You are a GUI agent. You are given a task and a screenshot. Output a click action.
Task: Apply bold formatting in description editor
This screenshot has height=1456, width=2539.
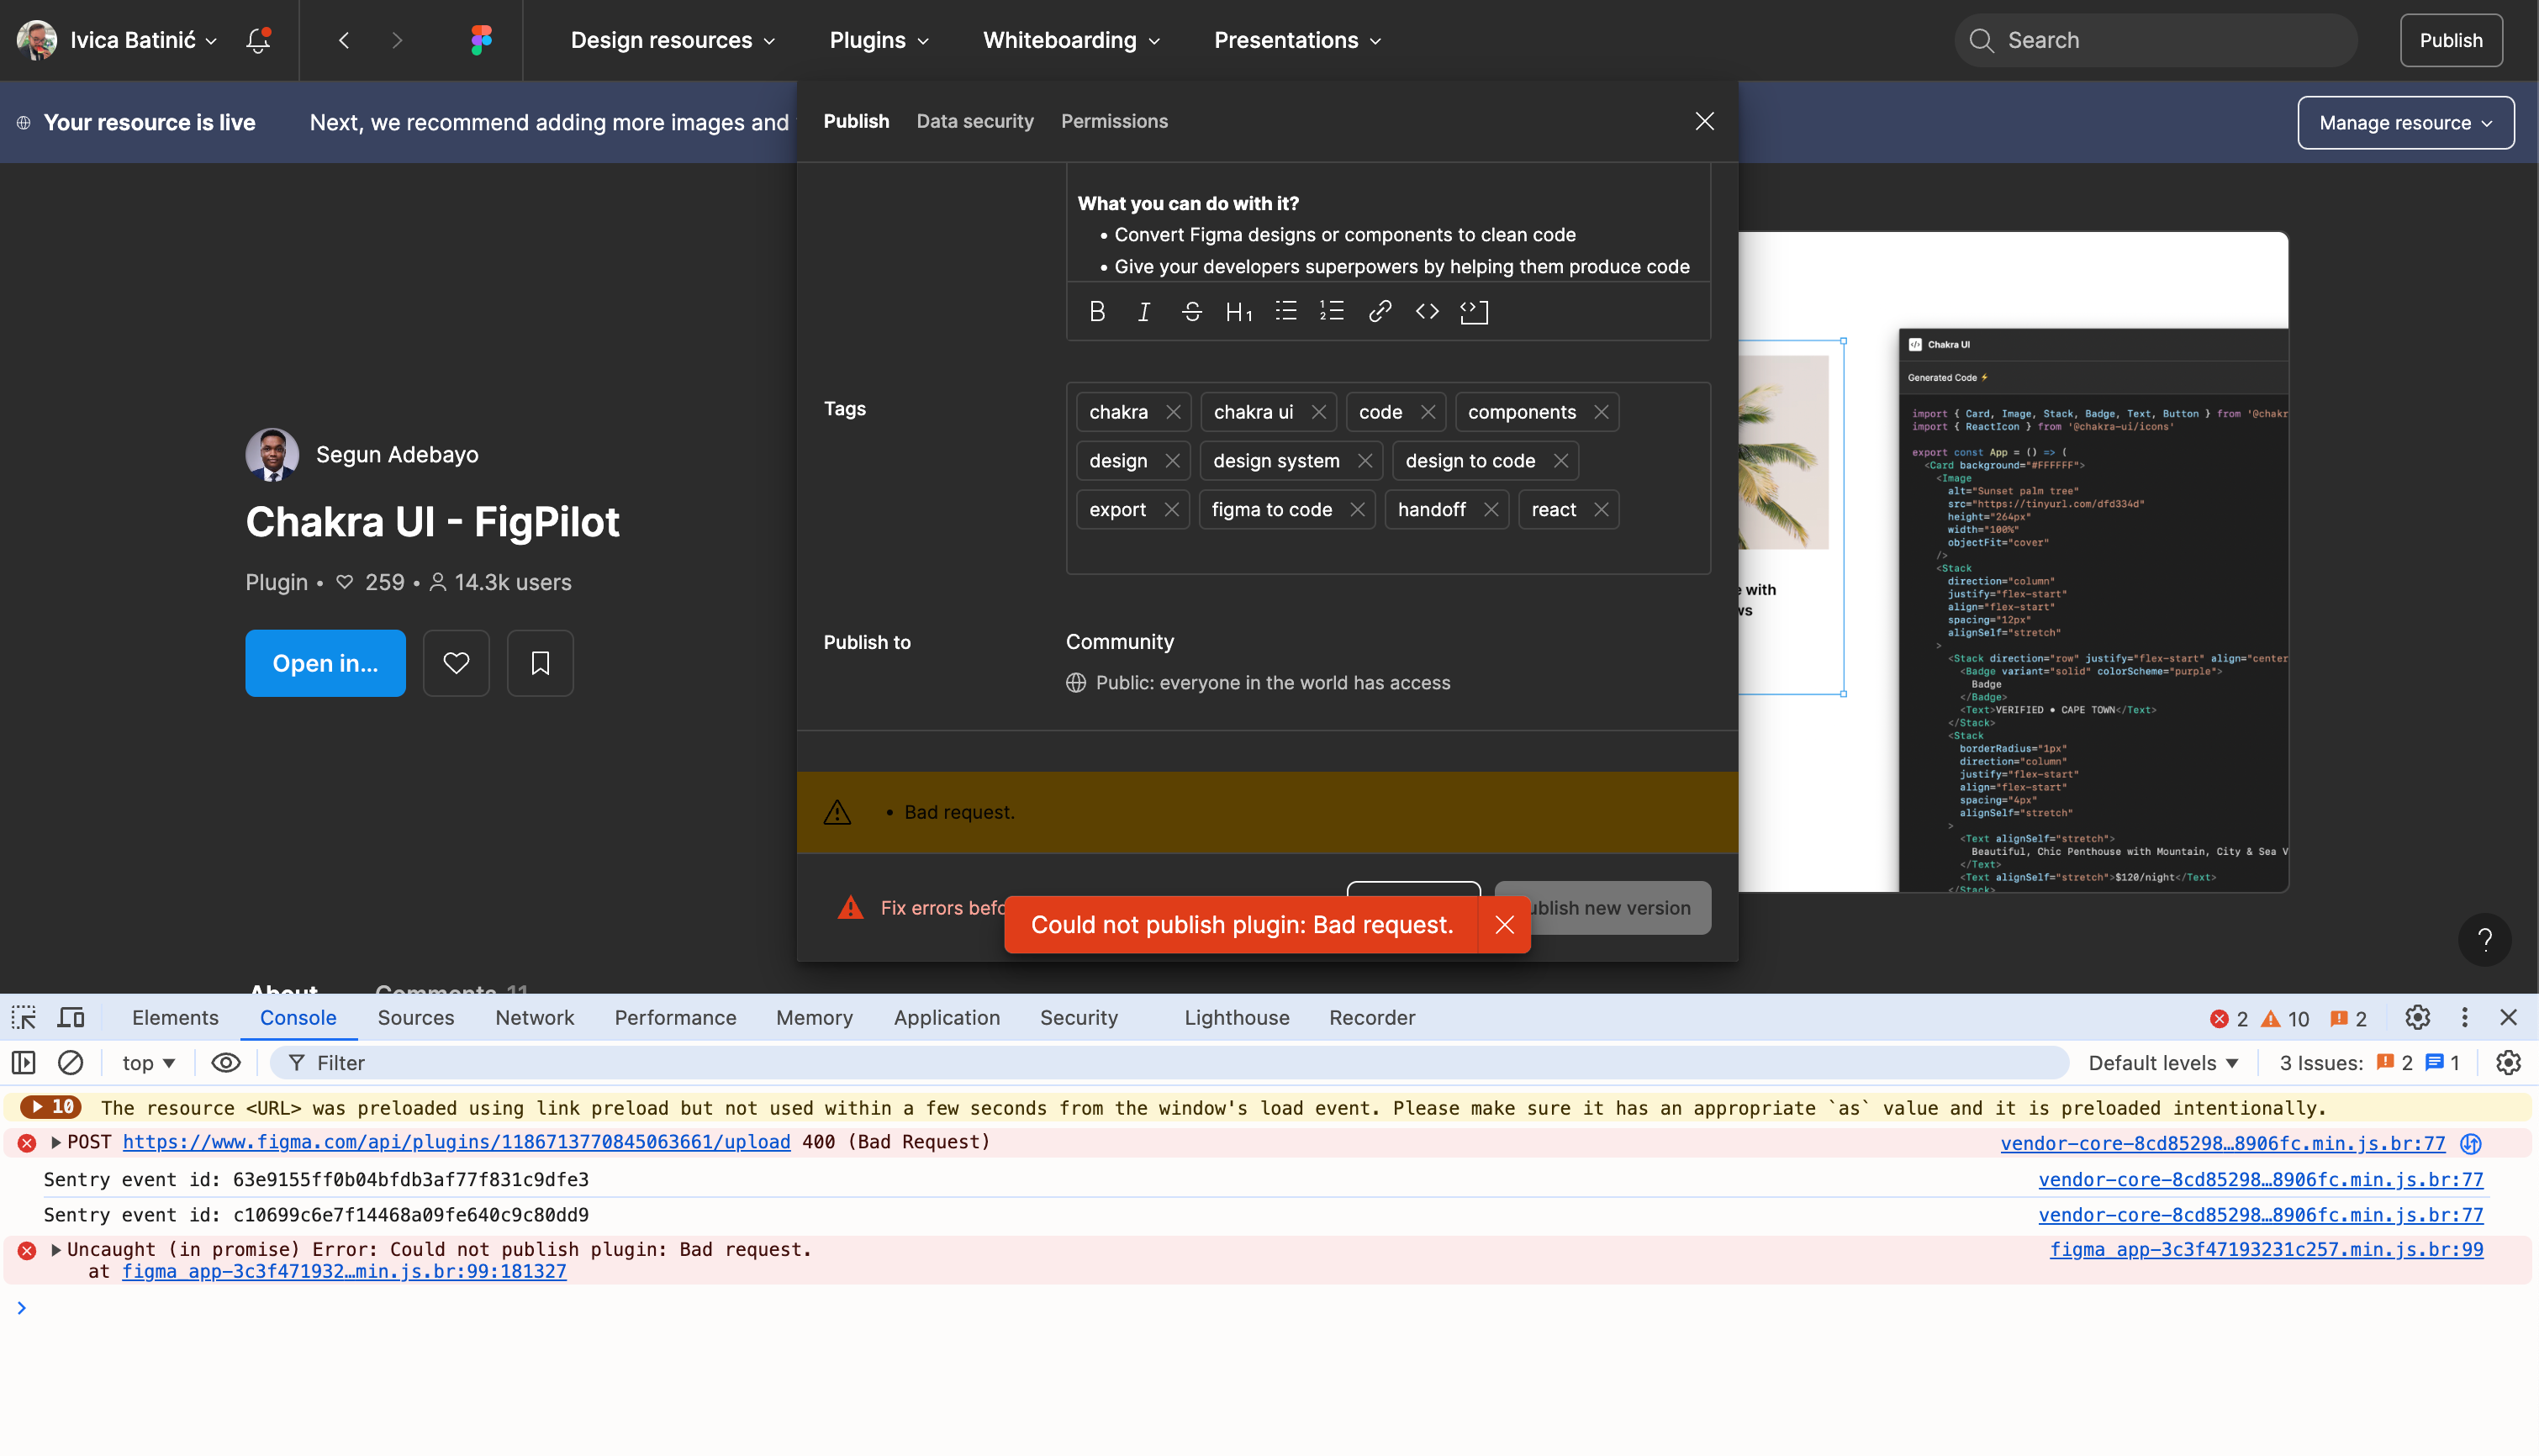point(1097,311)
